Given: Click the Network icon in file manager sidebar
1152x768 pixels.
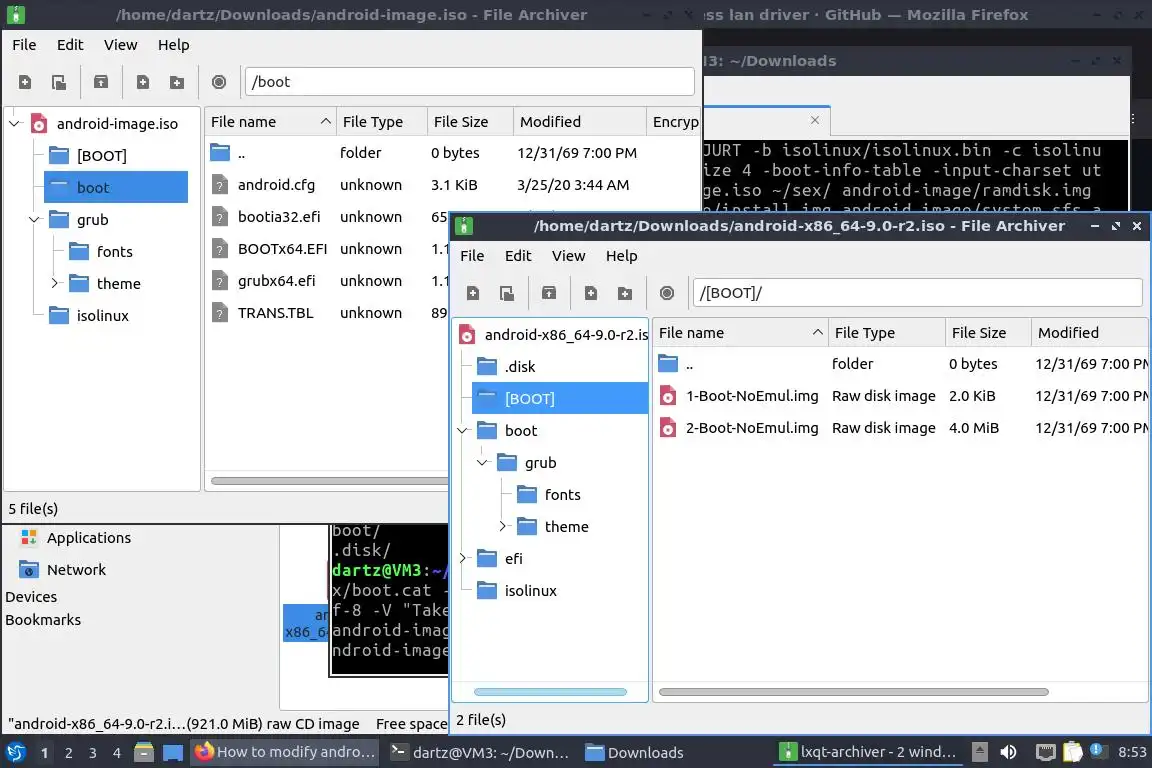Looking at the screenshot, I should click(29, 570).
